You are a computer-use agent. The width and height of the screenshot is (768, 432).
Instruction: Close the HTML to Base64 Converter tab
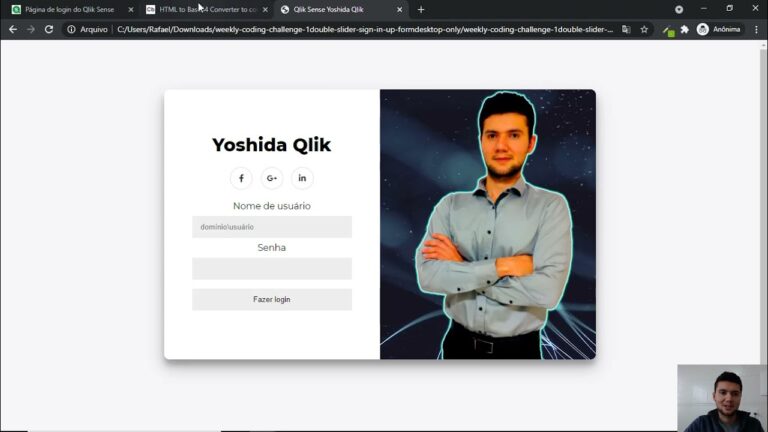[265, 9]
